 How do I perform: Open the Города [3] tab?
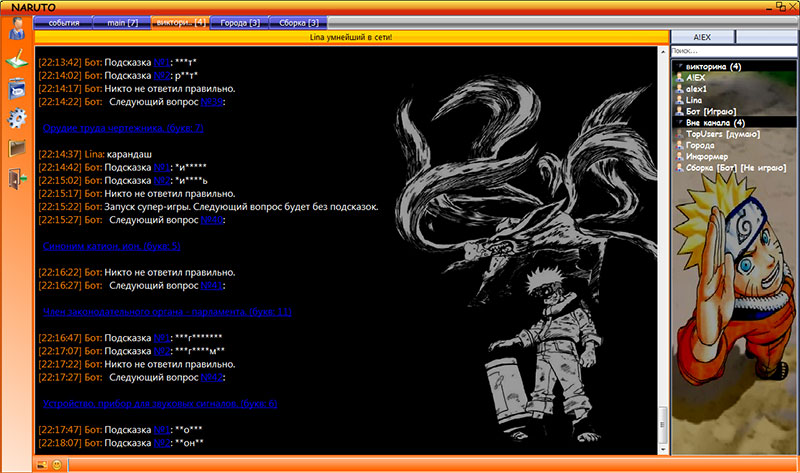coord(239,22)
